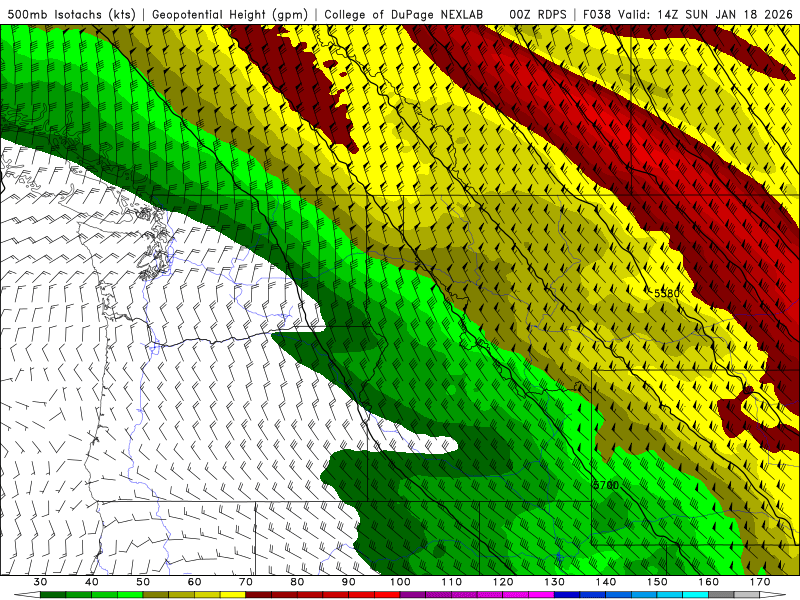
Task: Click the 30 knot legend value
Action: [x=40, y=582]
